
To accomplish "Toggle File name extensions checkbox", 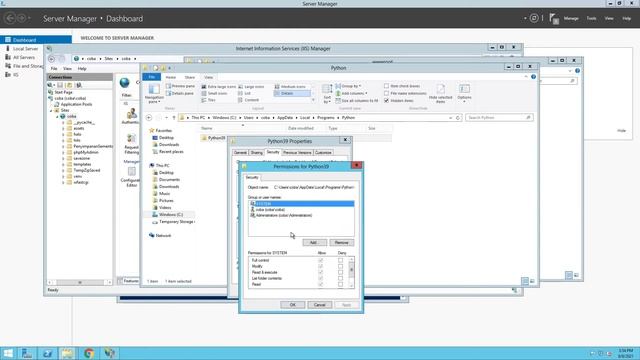I will (x=387, y=93).
